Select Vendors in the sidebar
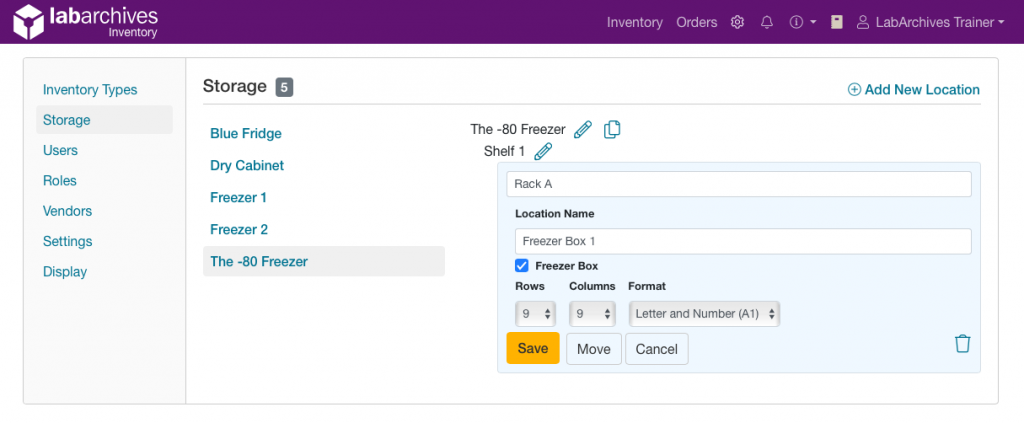Viewport: 1024px width, 423px height. (x=67, y=211)
